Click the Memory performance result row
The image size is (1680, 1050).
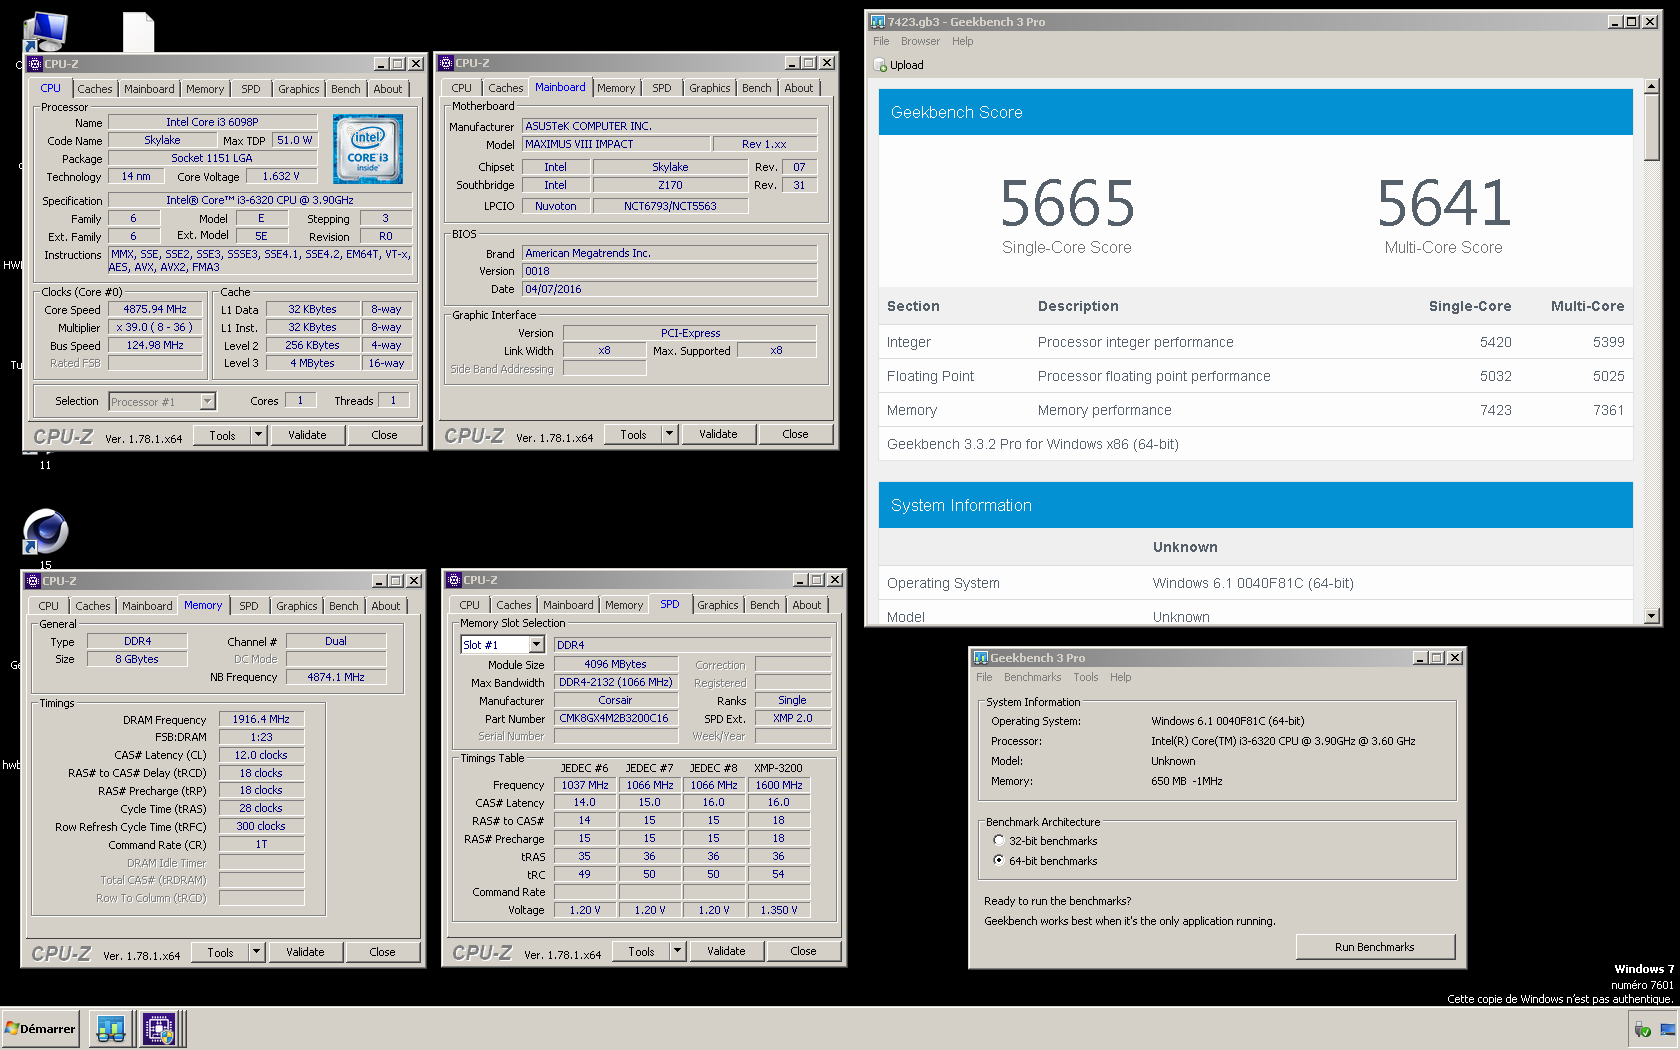(1255, 410)
